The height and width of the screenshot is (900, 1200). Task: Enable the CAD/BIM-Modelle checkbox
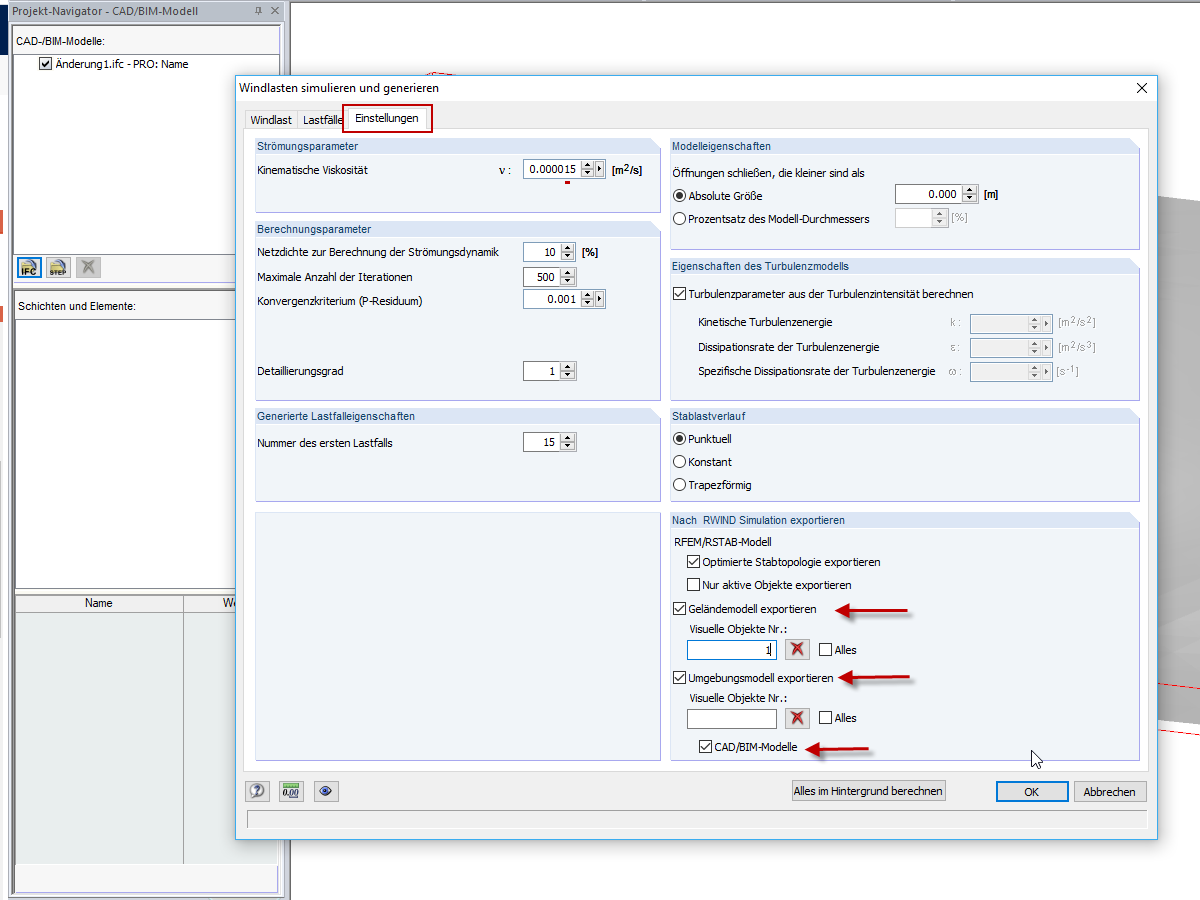point(707,746)
